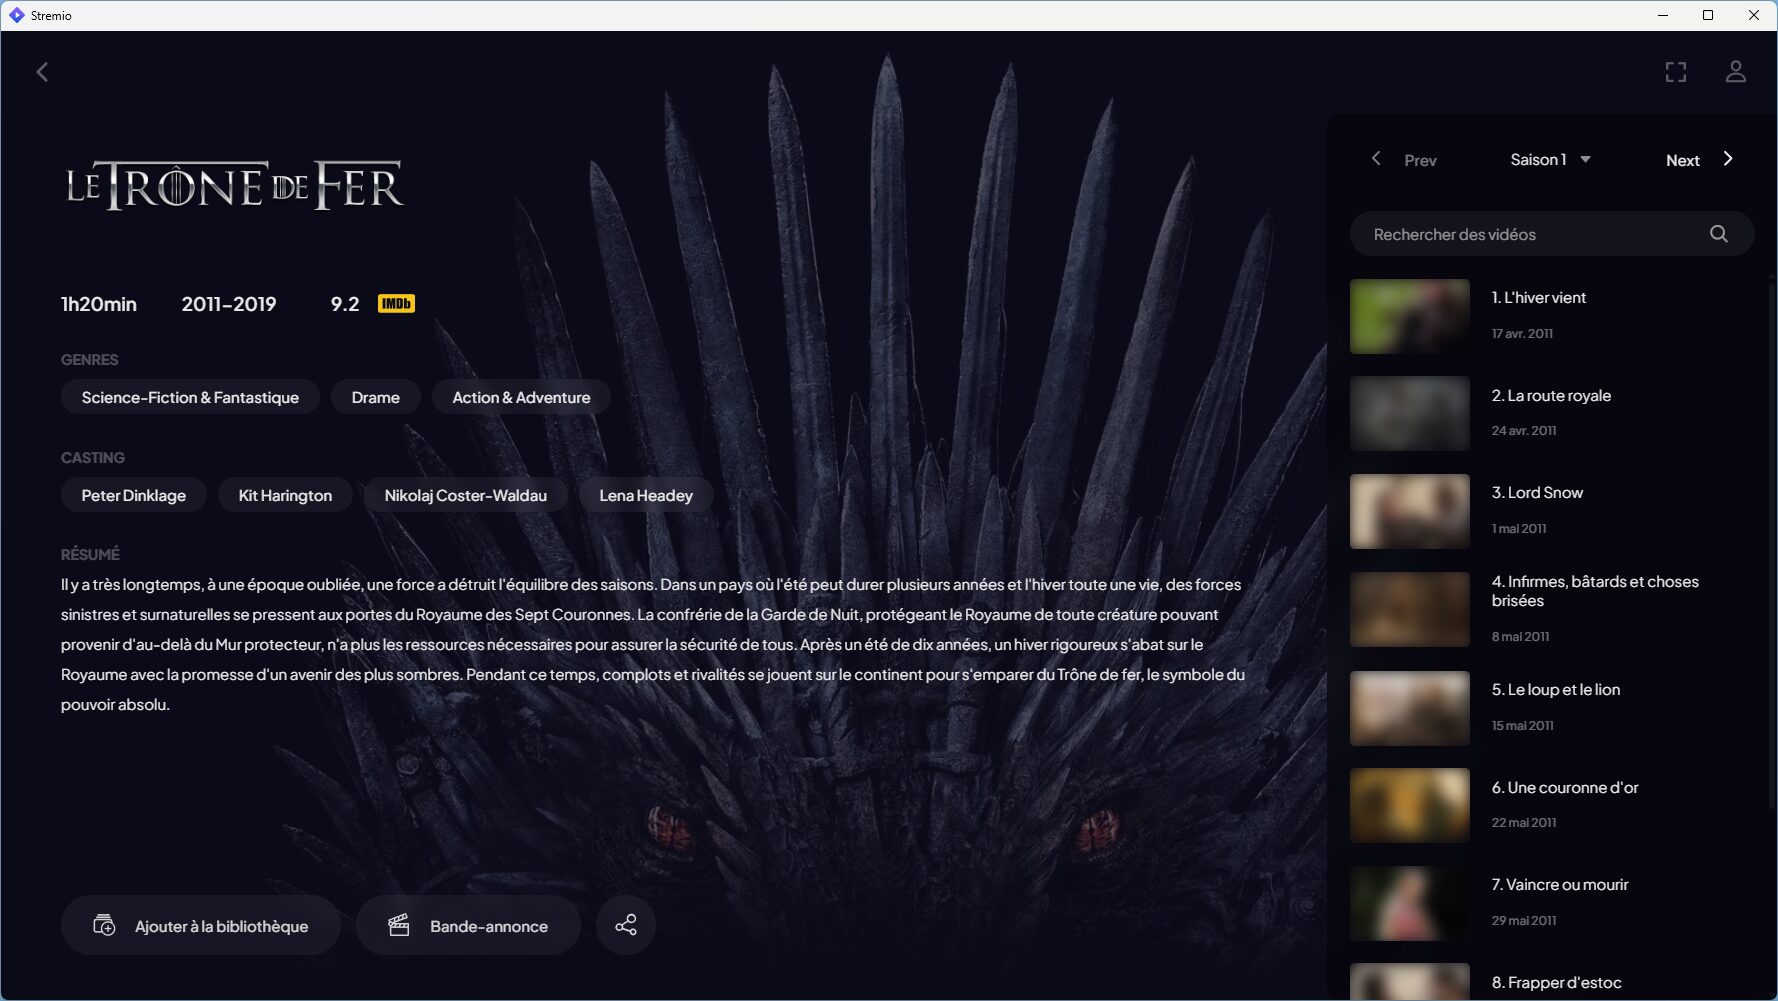
Task: Click the 17 avr. 2011 date
Action: pos(1522,334)
